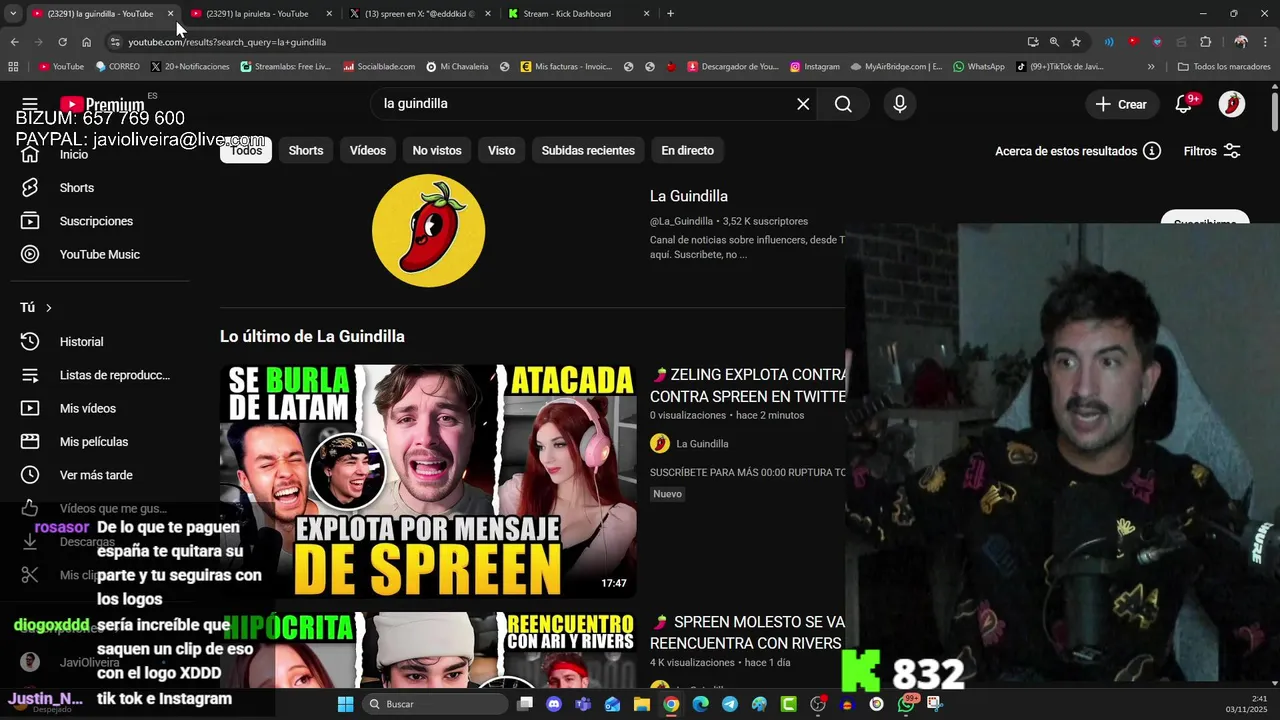Click the Crear button

pyautogui.click(x=1120, y=104)
